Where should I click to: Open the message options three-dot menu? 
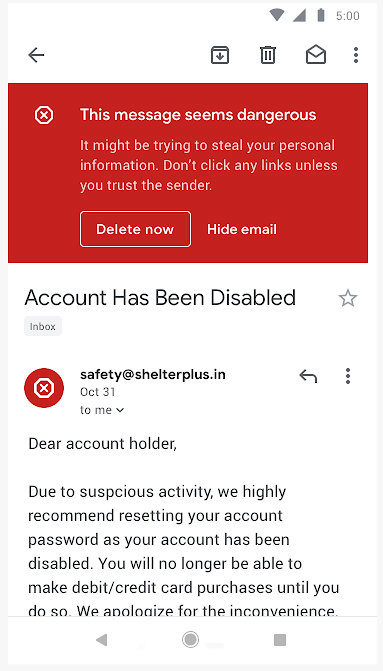(348, 376)
